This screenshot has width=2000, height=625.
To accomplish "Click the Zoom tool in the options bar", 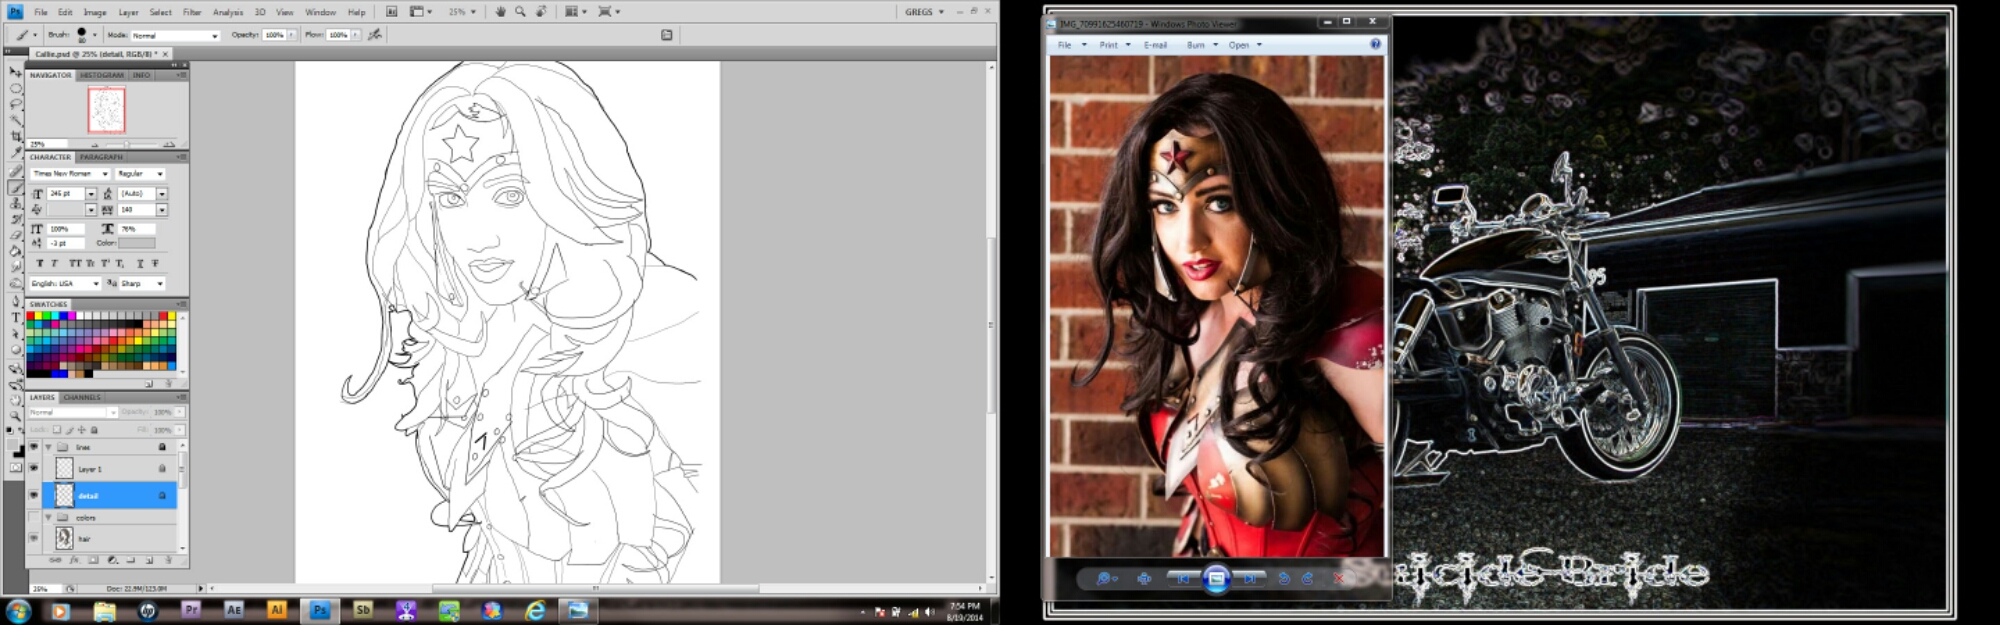I will pos(520,12).
